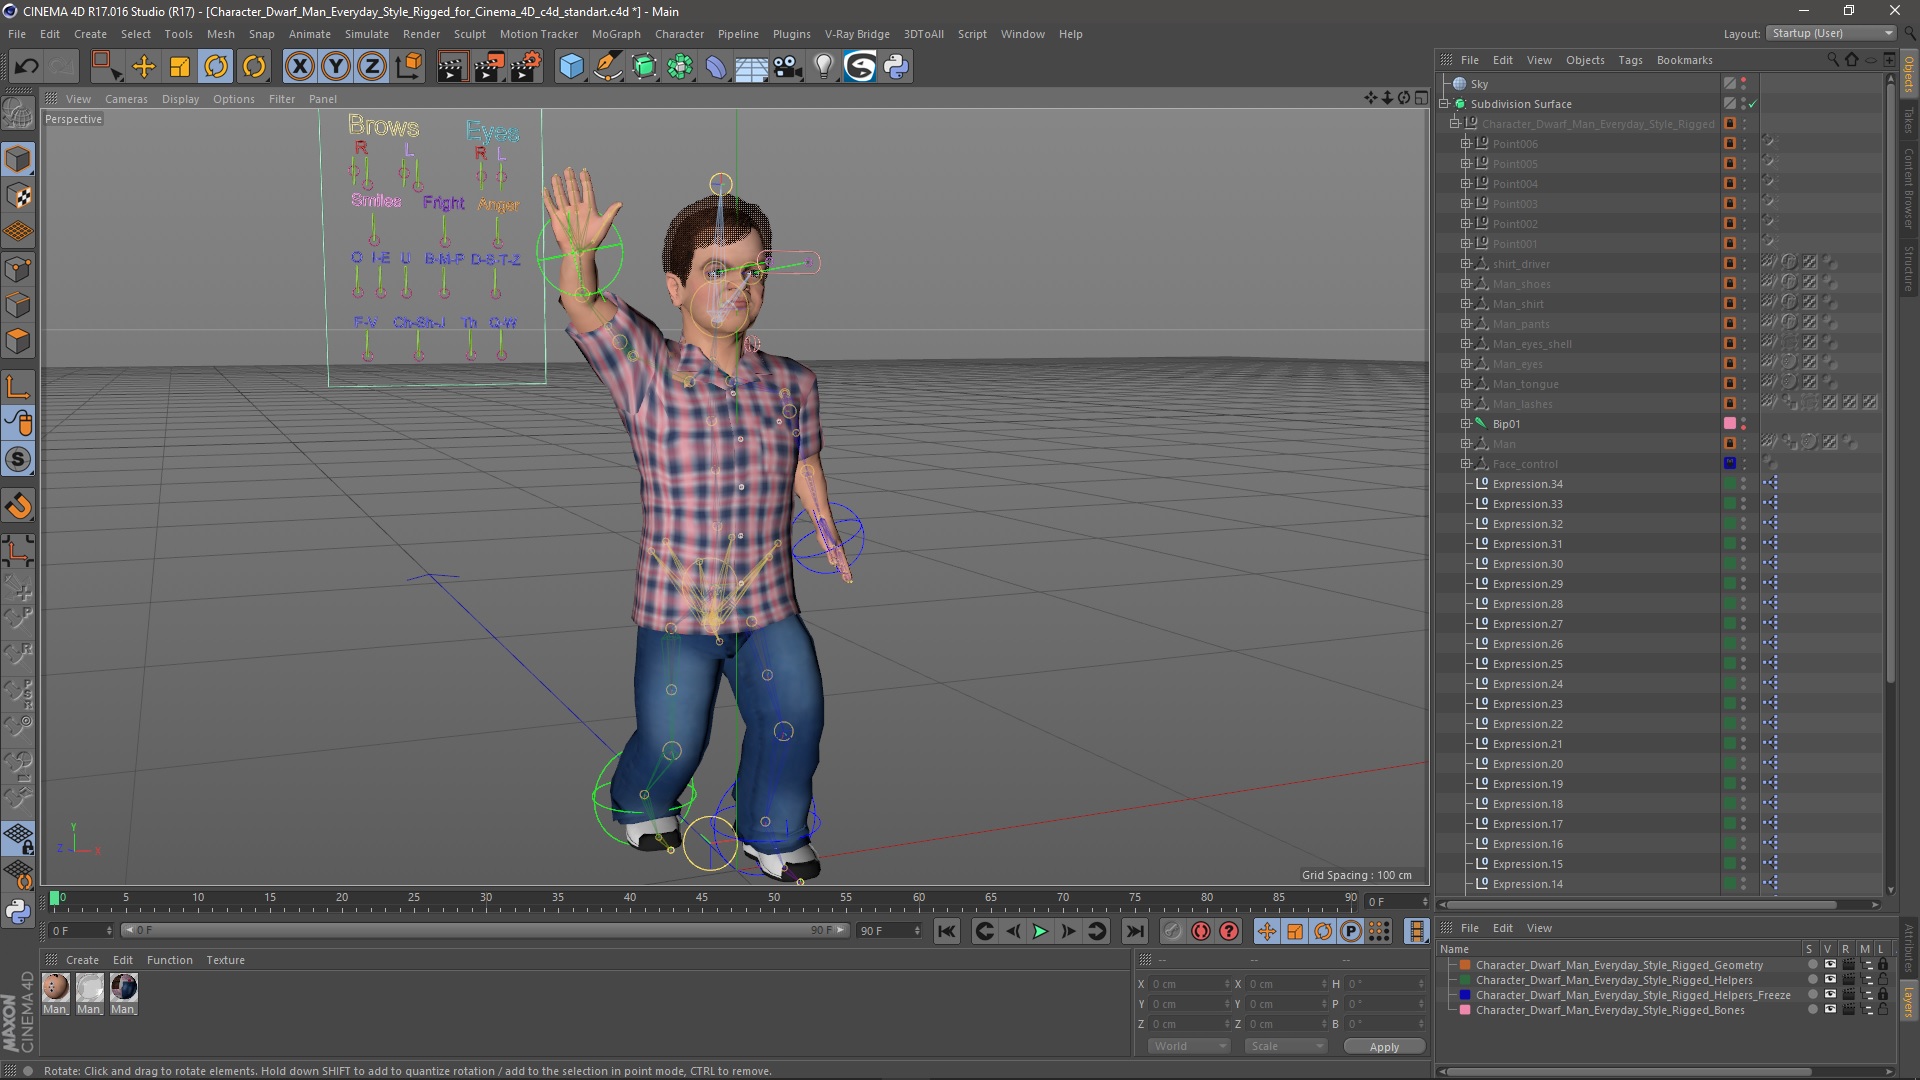Image resolution: width=1920 pixels, height=1080 pixels.
Task: Add a camera object icon
Action: pyautogui.click(x=788, y=67)
